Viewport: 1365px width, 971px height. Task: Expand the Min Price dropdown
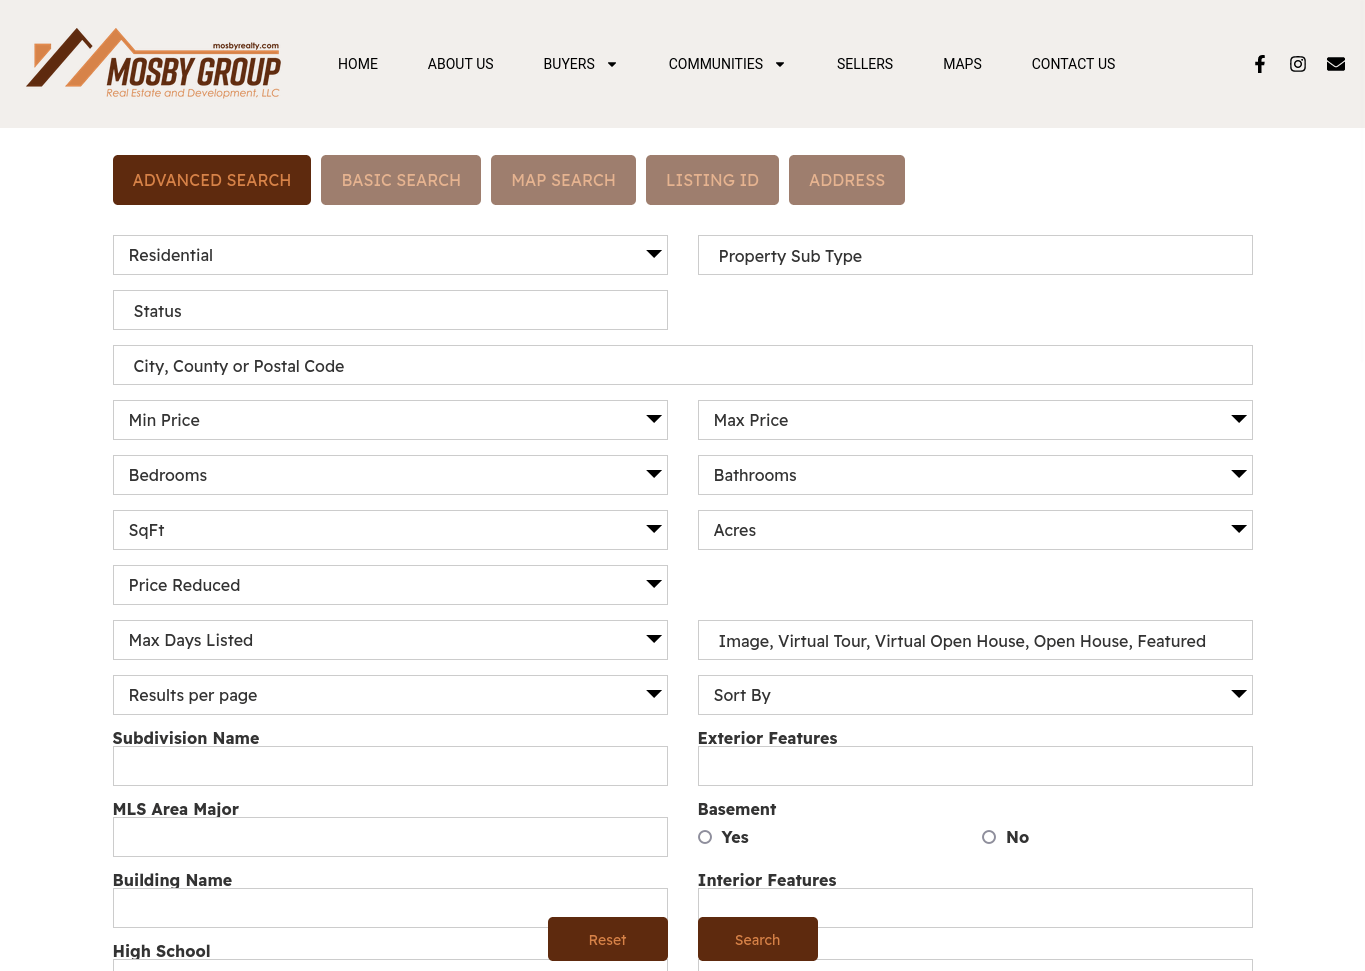click(390, 420)
